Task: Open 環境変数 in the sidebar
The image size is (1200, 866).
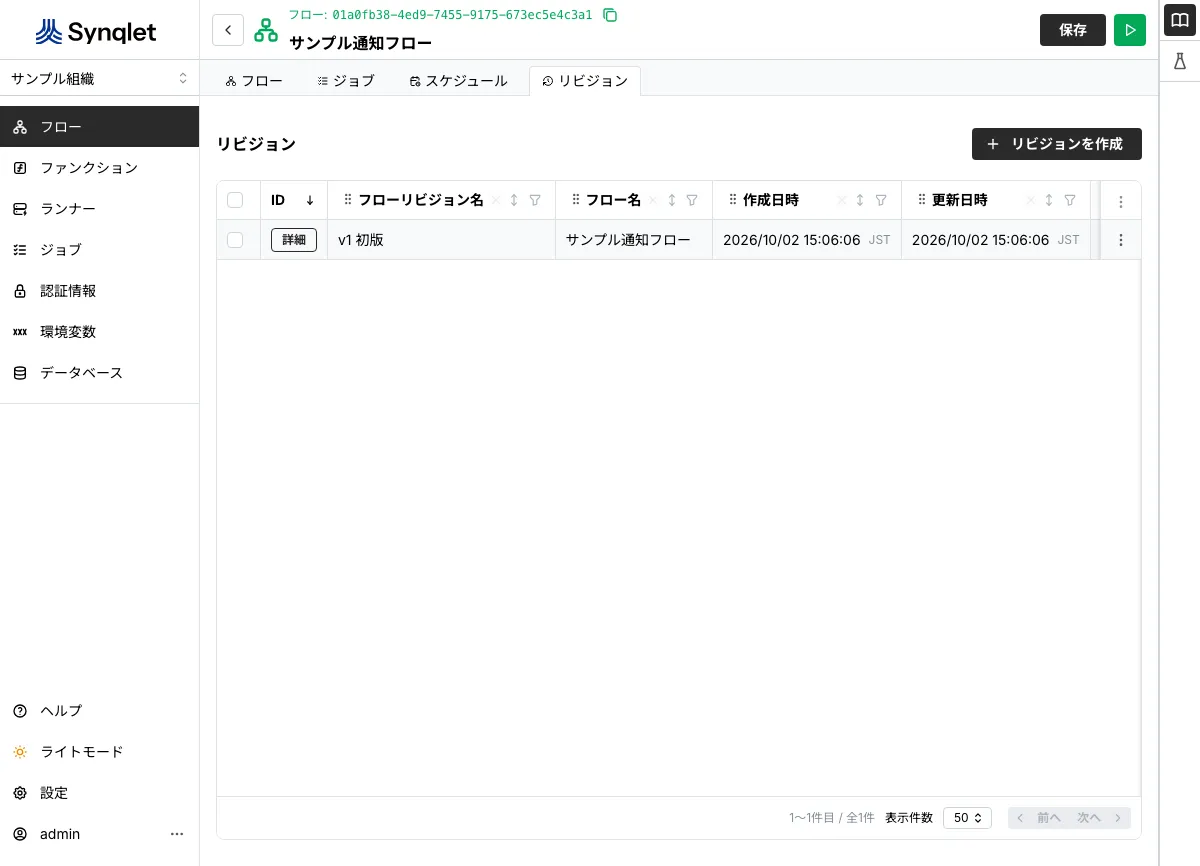Action: point(99,332)
